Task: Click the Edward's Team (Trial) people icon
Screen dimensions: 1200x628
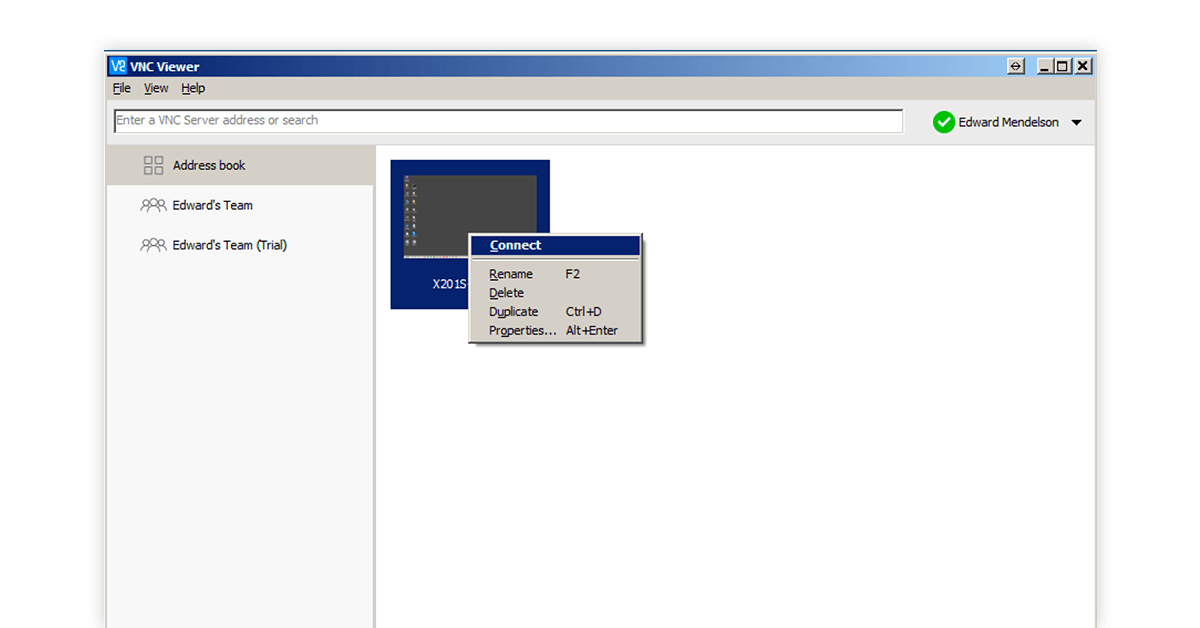Action: [x=153, y=245]
